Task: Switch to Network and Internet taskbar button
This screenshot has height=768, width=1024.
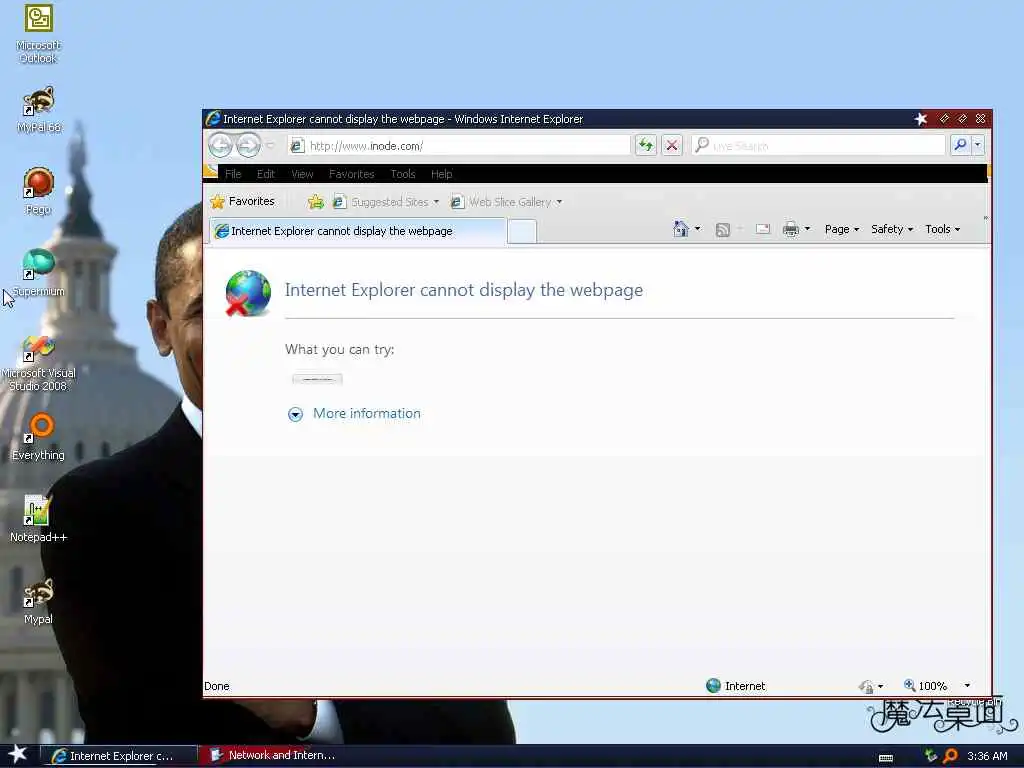Action: pos(274,755)
